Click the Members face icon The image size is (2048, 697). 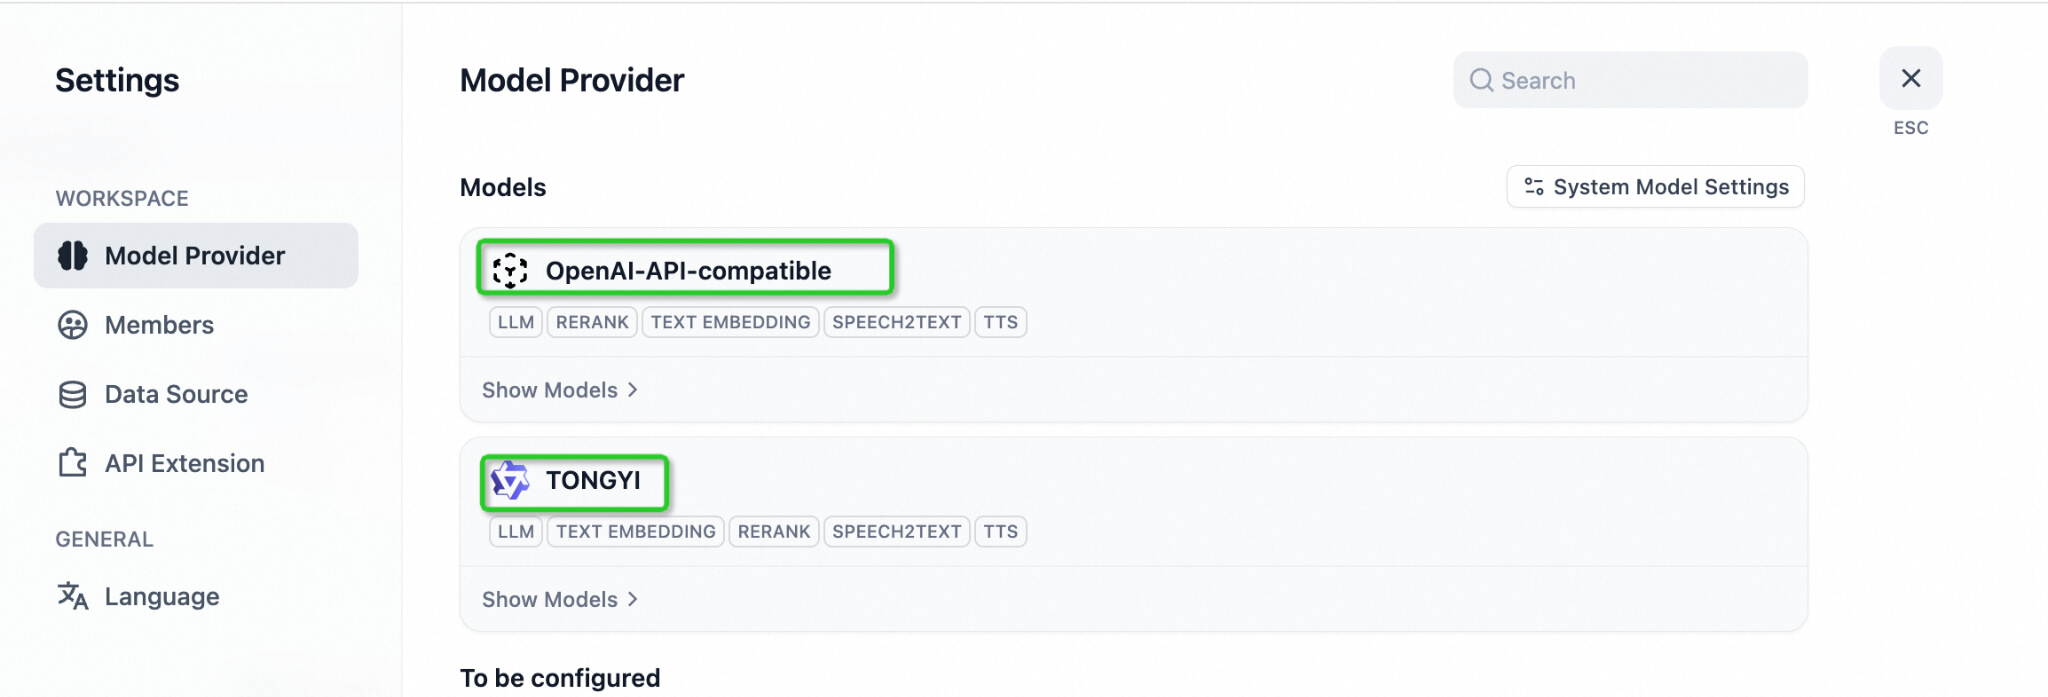point(72,325)
